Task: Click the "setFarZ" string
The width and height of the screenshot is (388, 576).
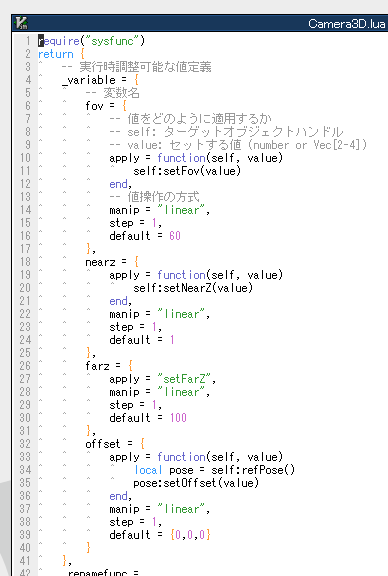Action: coord(184,379)
